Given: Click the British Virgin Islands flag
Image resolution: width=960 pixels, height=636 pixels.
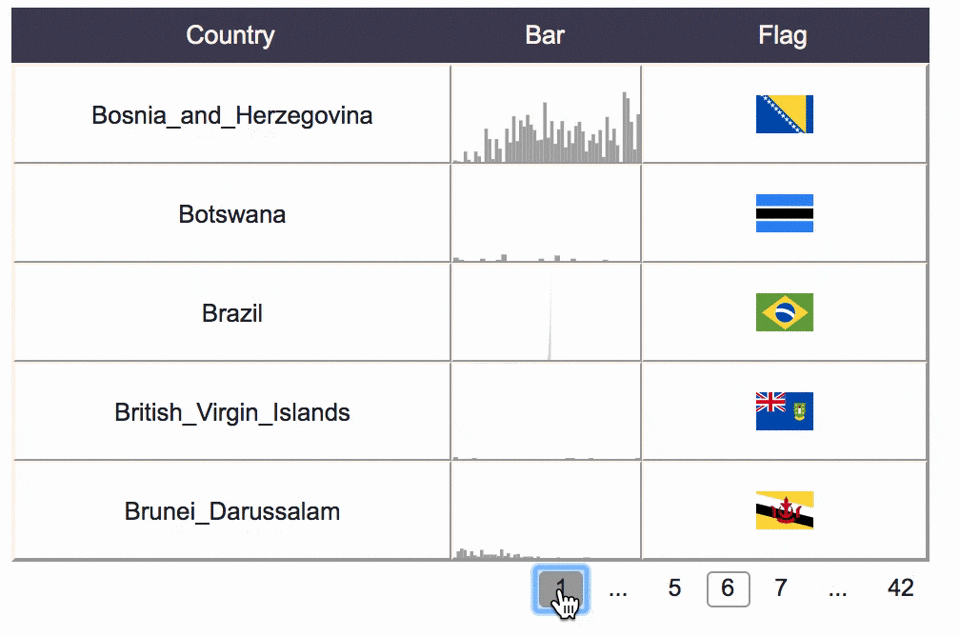Looking at the screenshot, I should click(x=784, y=411).
